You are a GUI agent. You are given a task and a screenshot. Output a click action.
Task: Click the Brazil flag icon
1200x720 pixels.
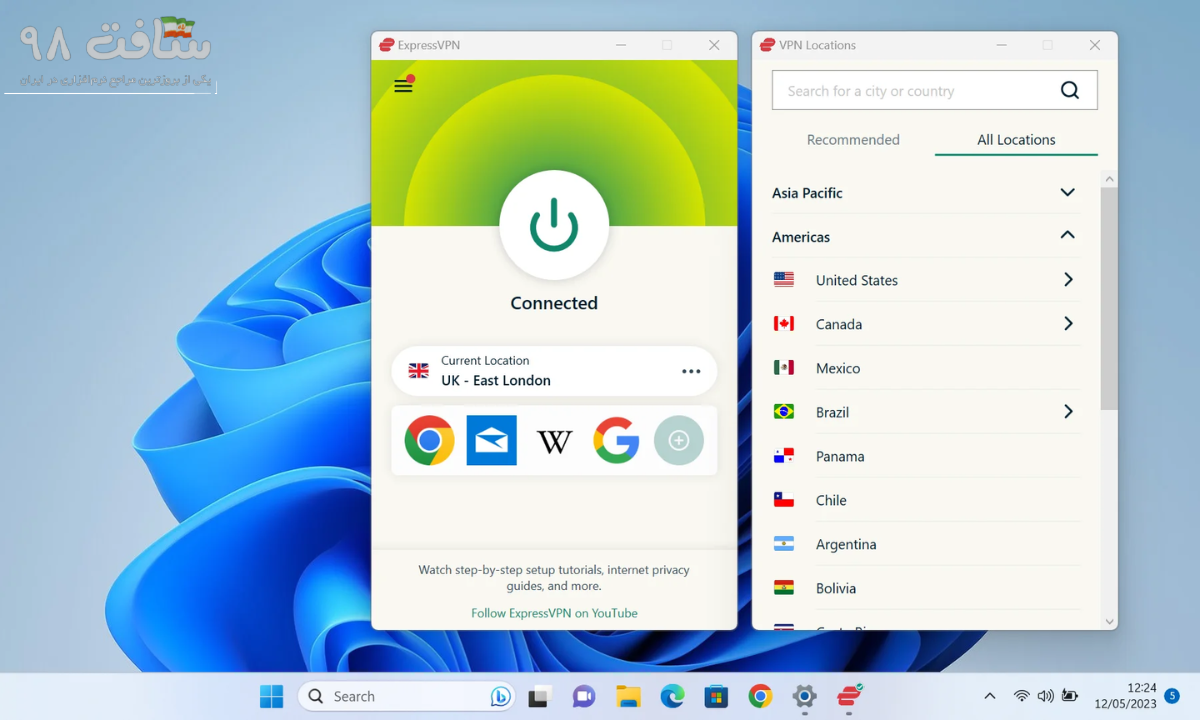coord(784,412)
